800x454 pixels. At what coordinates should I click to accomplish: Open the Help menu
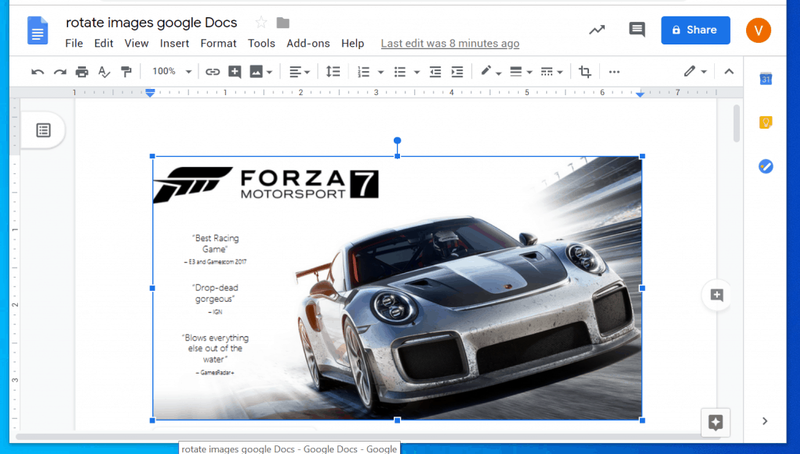click(x=353, y=43)
